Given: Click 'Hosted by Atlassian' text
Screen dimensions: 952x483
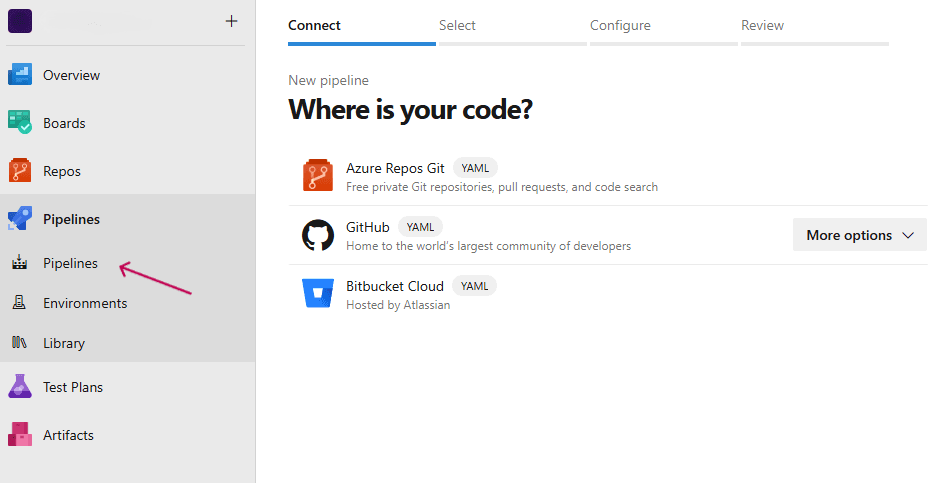Looking at the screenshot, I should [398, 305].
